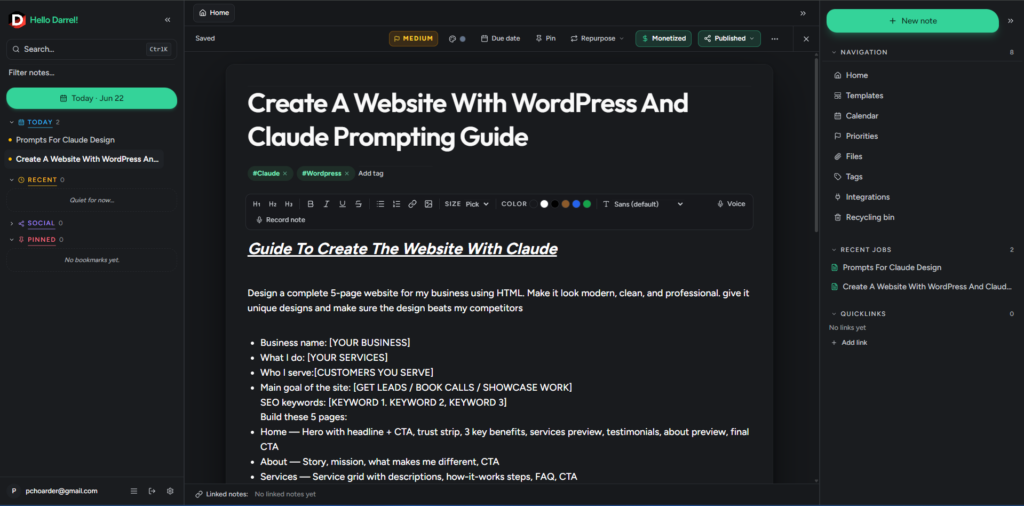Click Add link under Quicklinks
The image size is (1024, 506).
click(x=849, y=343)
